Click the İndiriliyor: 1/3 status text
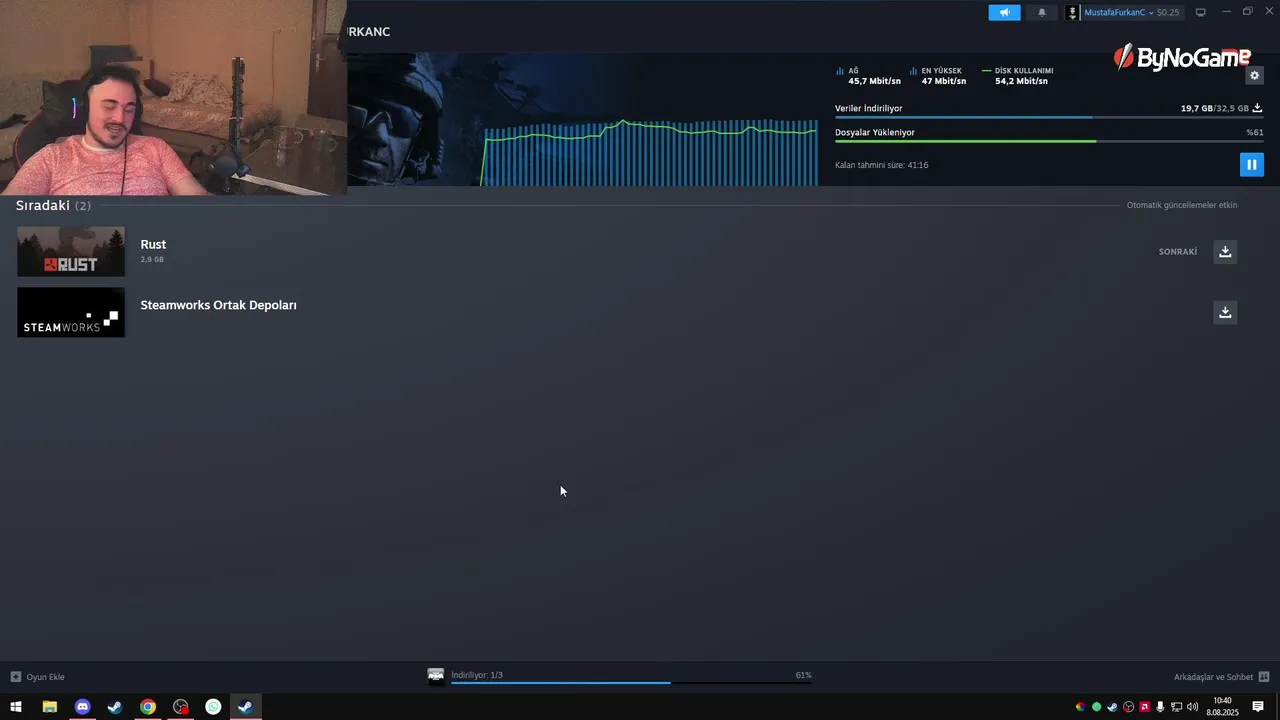Screen dimensions: 1280x720 coord(477,675)
